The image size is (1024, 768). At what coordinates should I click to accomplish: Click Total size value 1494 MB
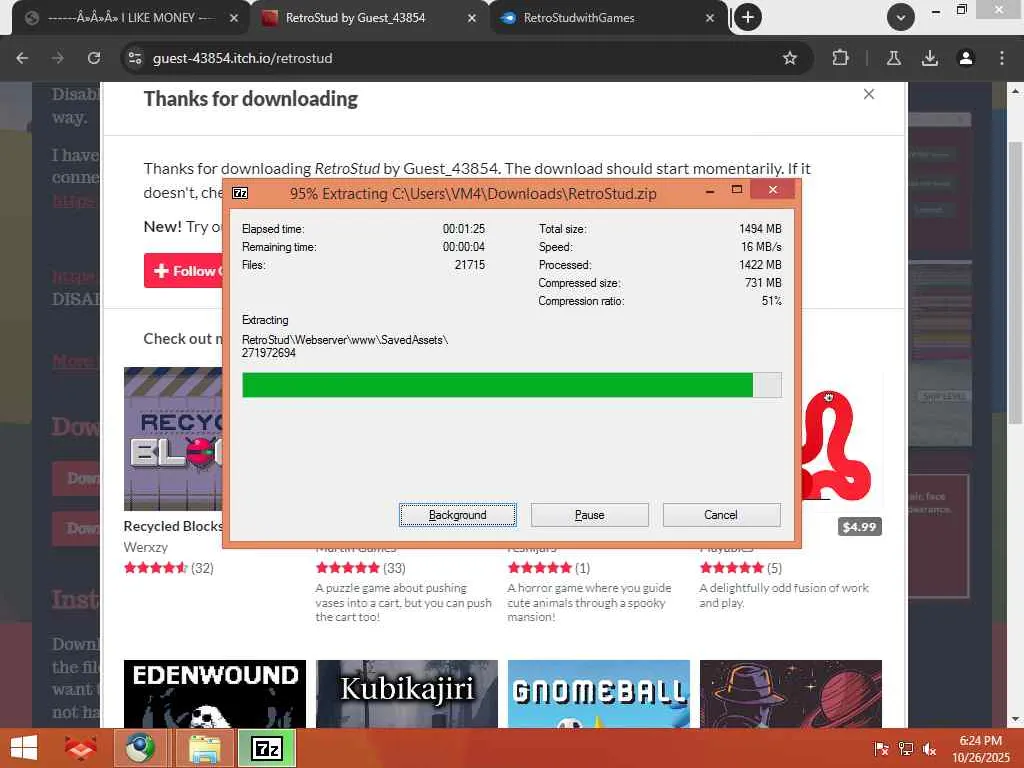[x=760, y=229]
